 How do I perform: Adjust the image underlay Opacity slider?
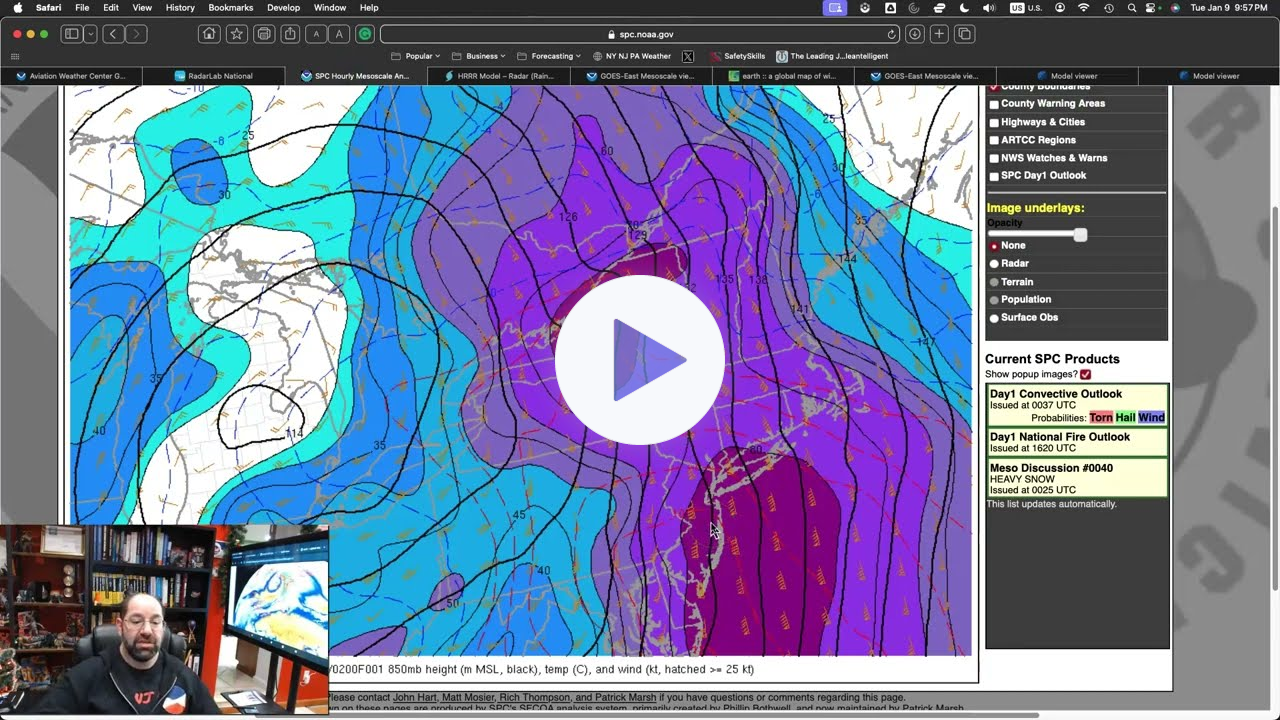pos(1079,235)
